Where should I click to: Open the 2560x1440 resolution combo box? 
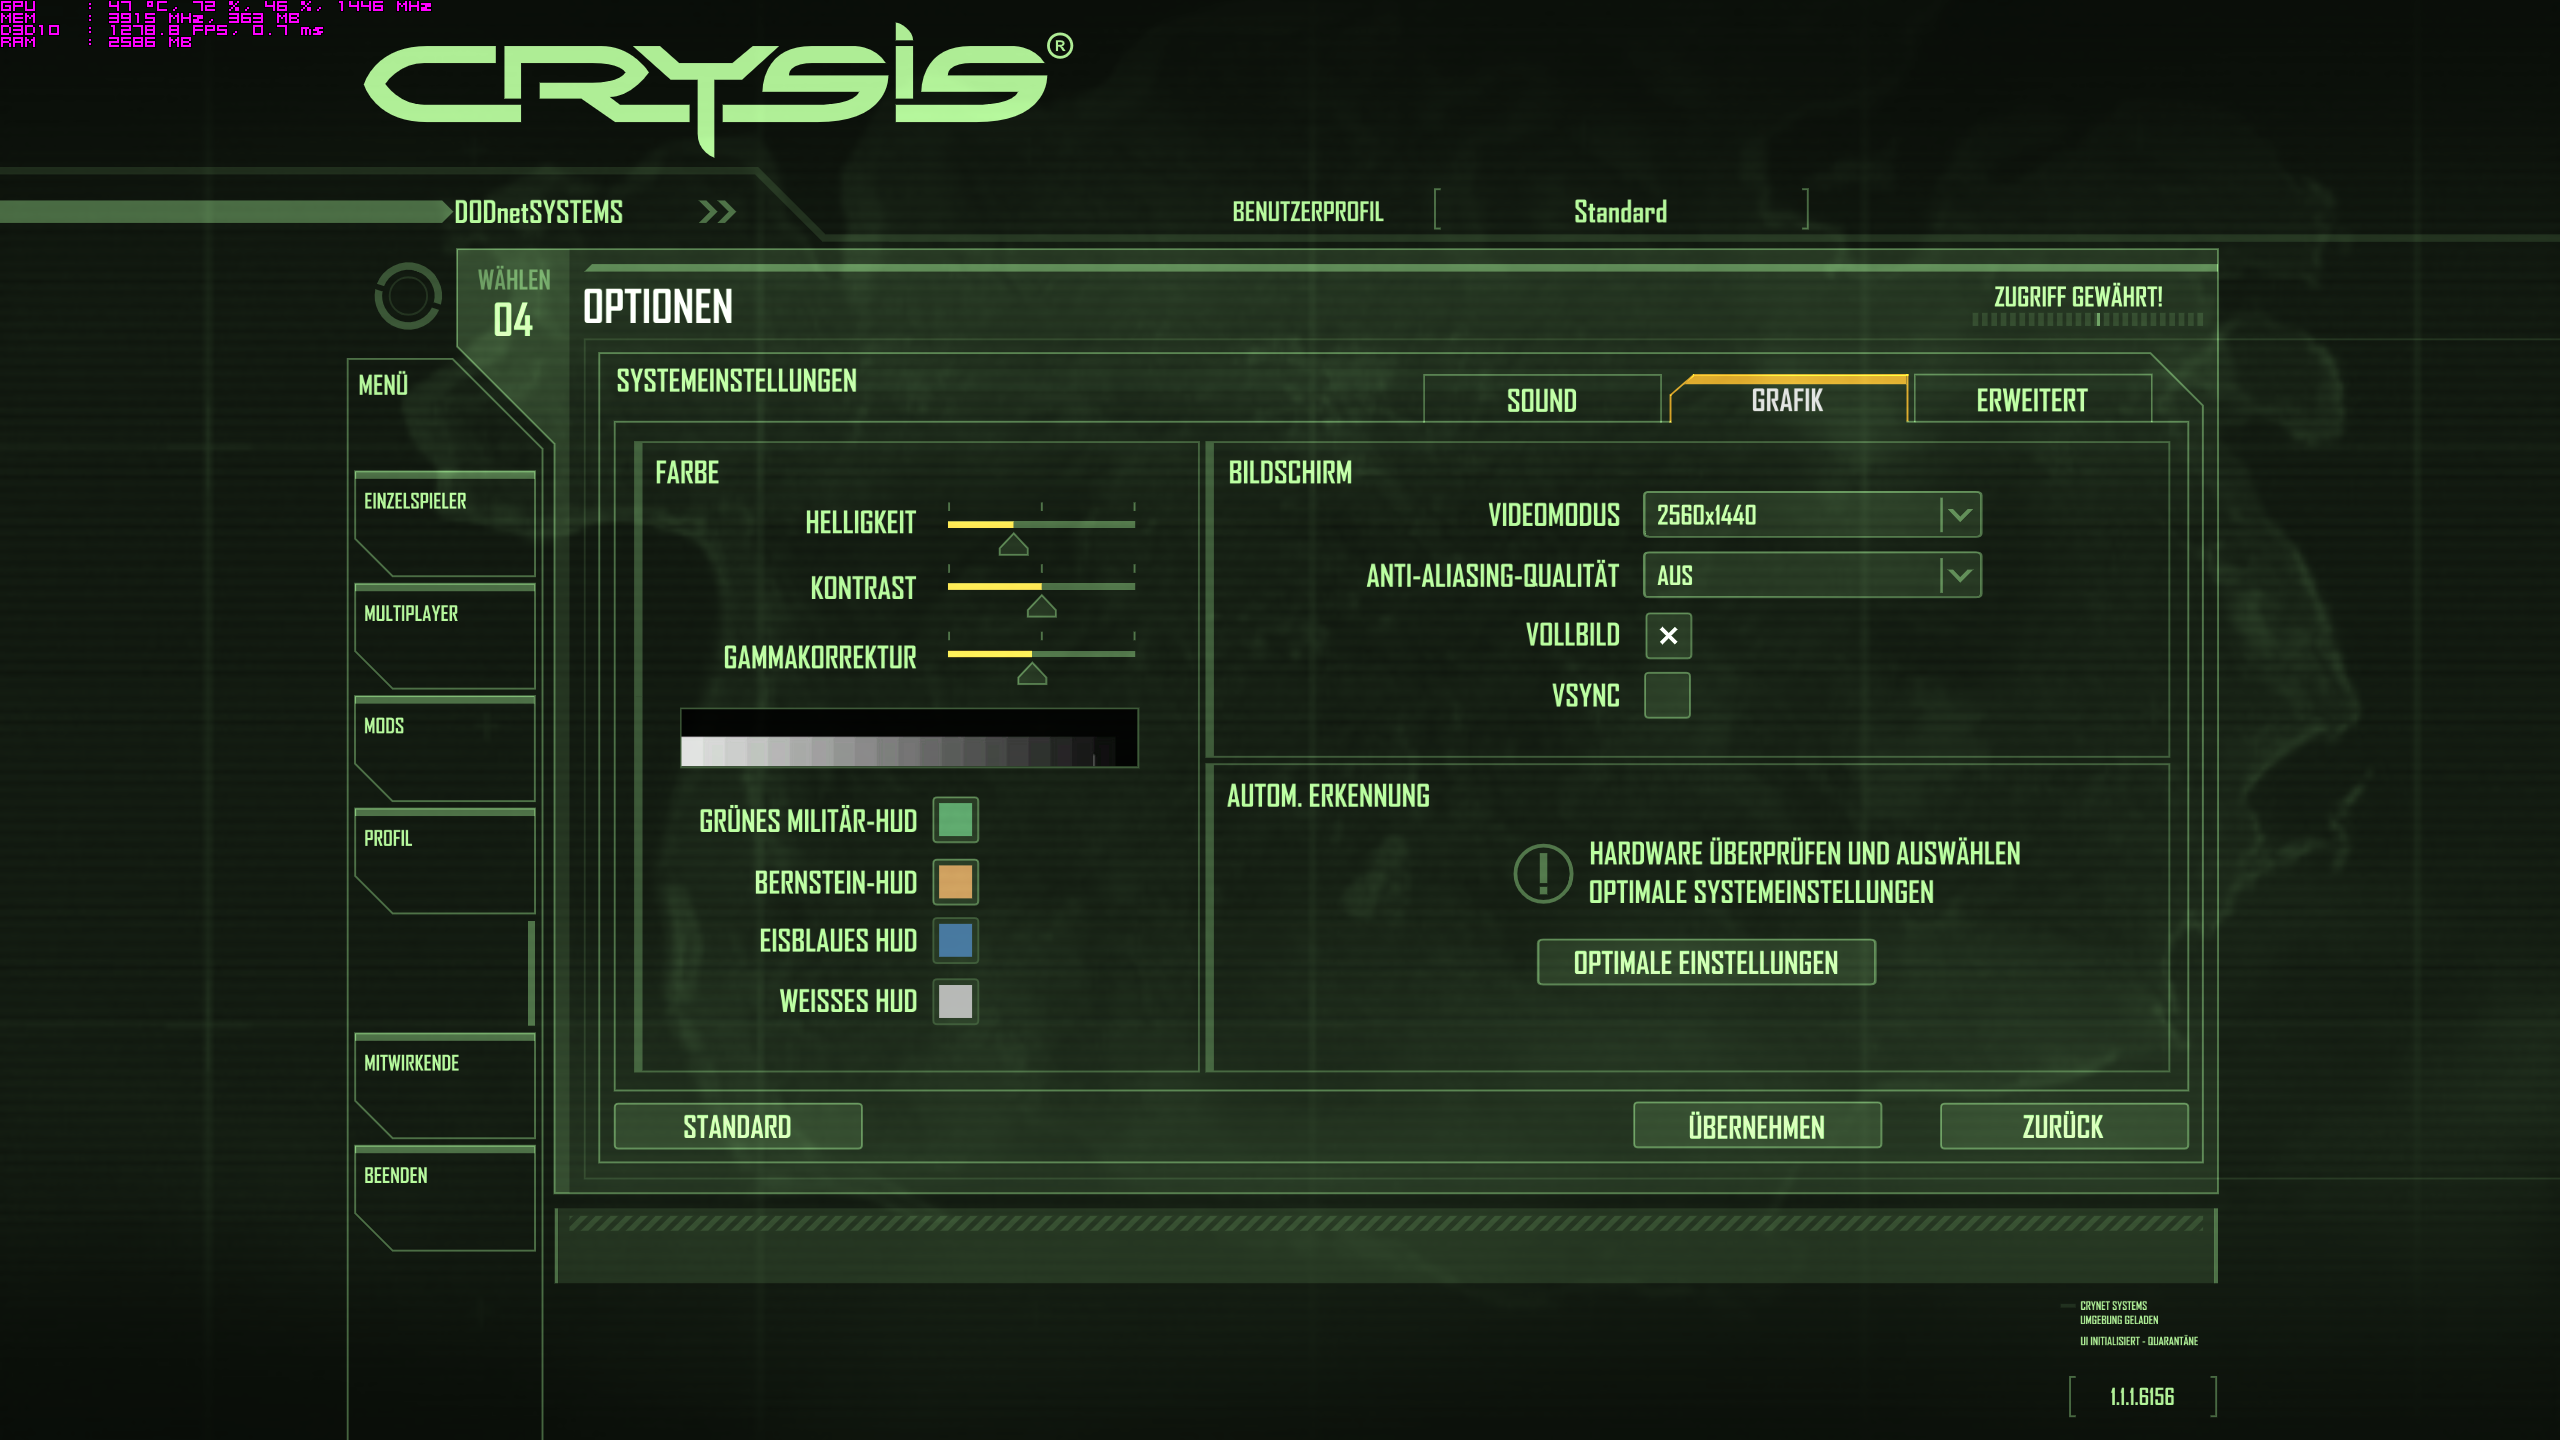pyautogui.click(x=1790, y=515)
